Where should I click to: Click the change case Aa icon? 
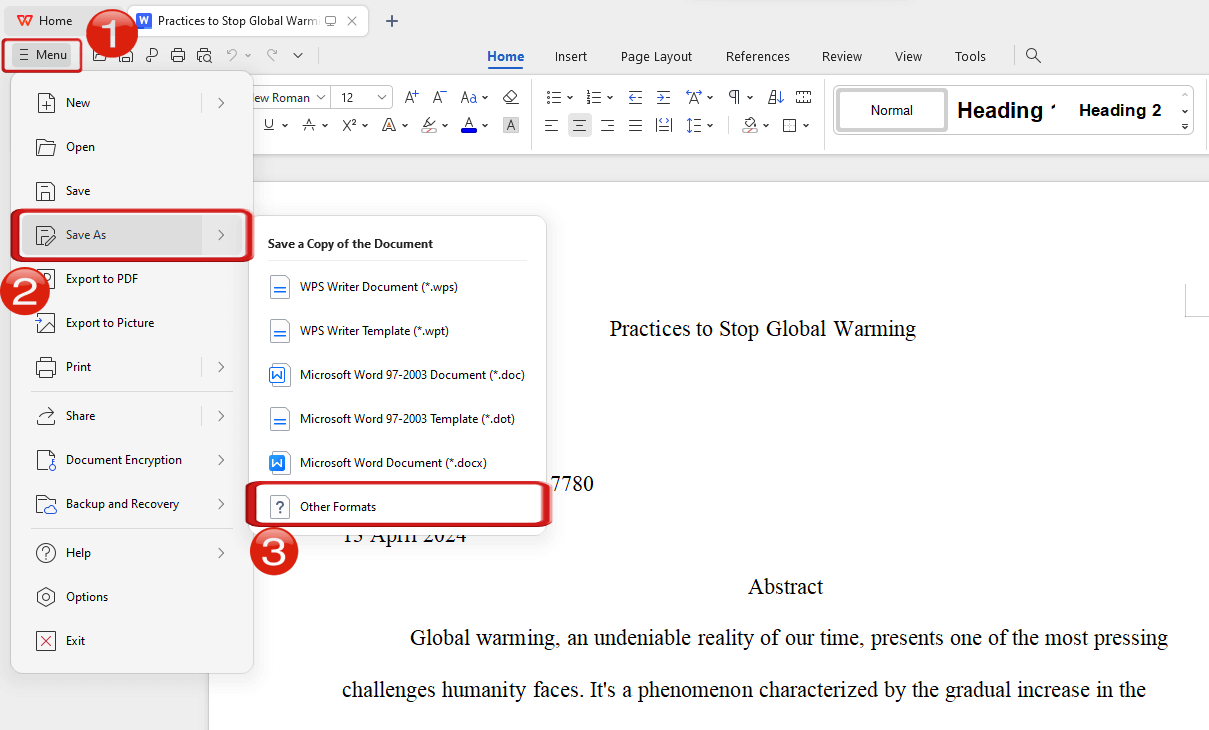[468, 97]
